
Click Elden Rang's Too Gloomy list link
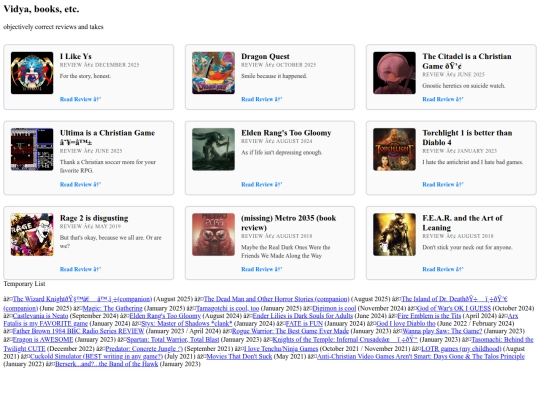coord(165,316)
